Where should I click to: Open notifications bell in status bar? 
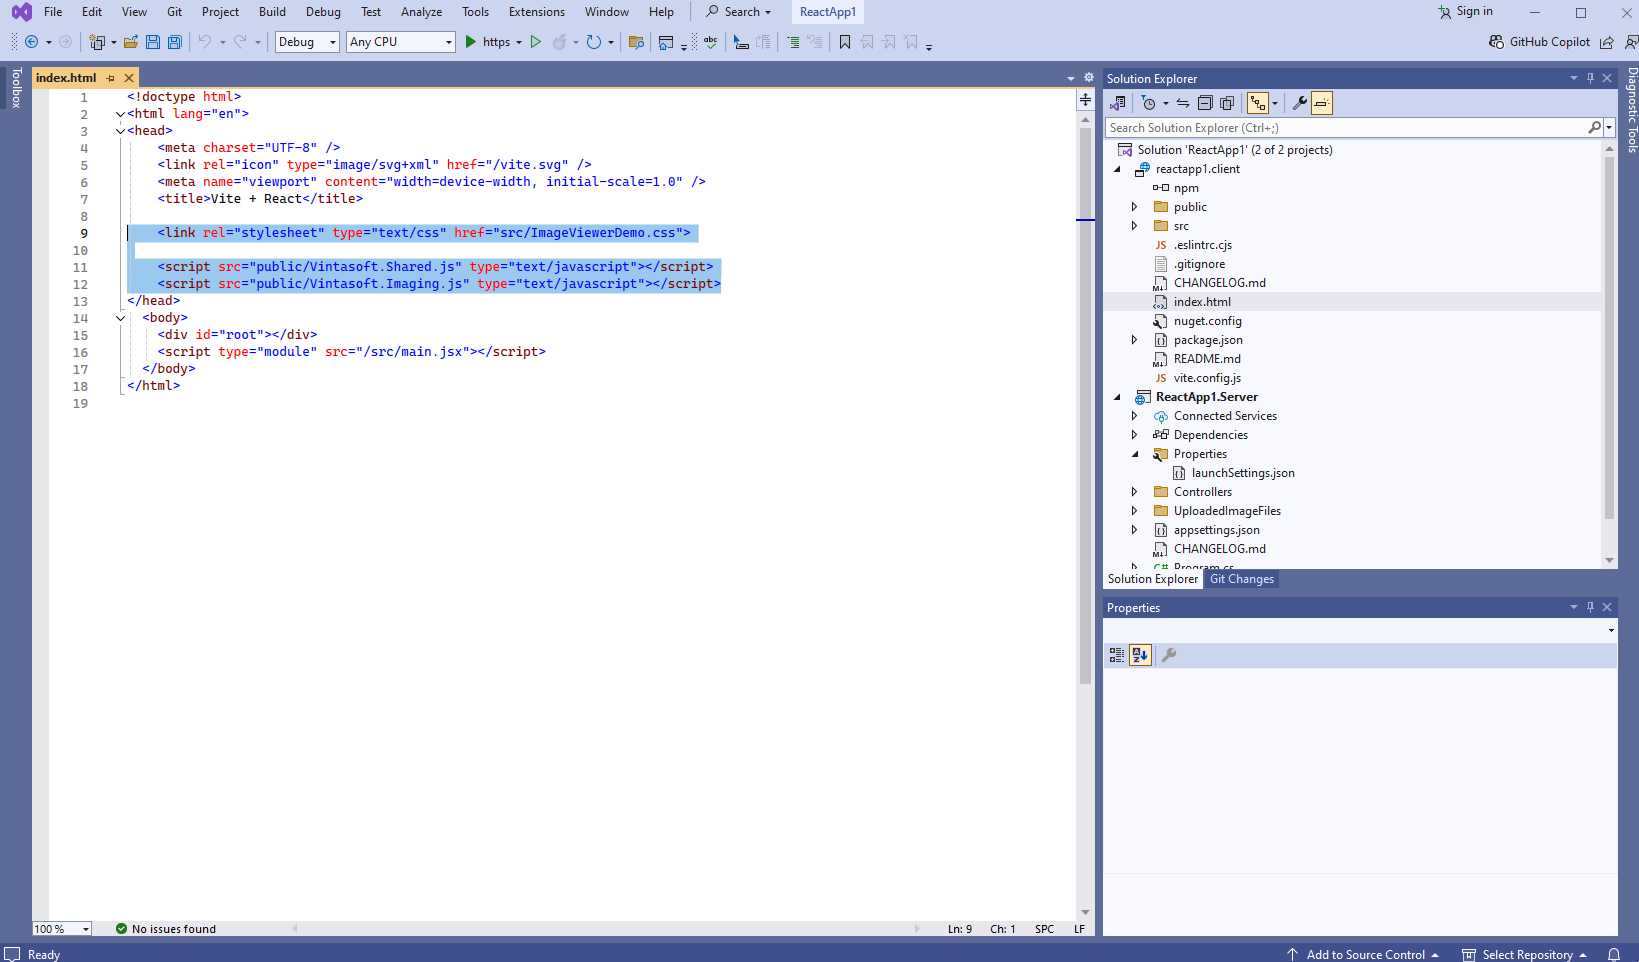click(x=1614, y=954)
